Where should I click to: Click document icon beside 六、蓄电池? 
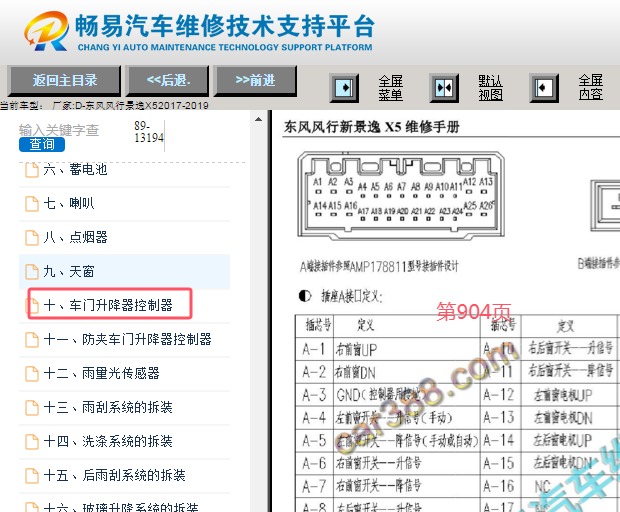(x=32, y=170)
